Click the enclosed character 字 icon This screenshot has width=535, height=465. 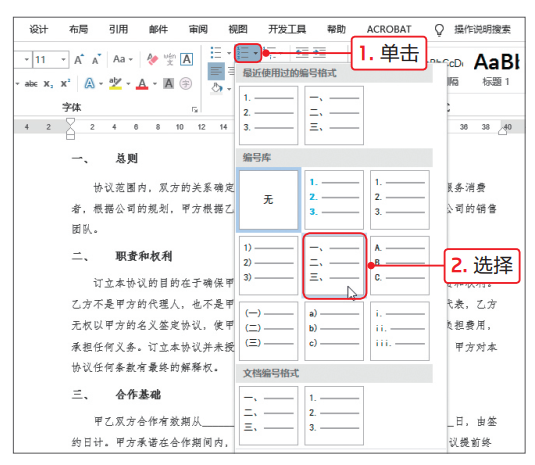click(x=186, y=84)
